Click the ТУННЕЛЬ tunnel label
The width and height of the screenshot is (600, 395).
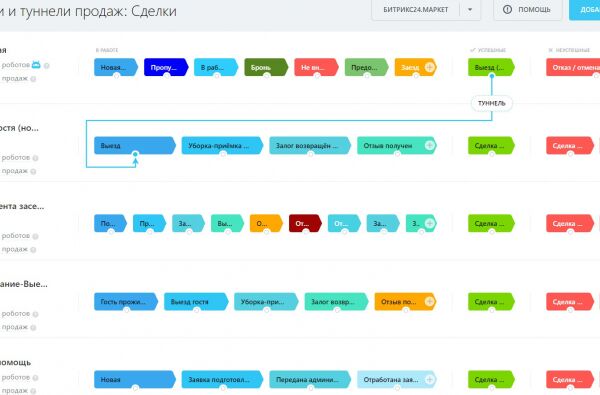492,103
